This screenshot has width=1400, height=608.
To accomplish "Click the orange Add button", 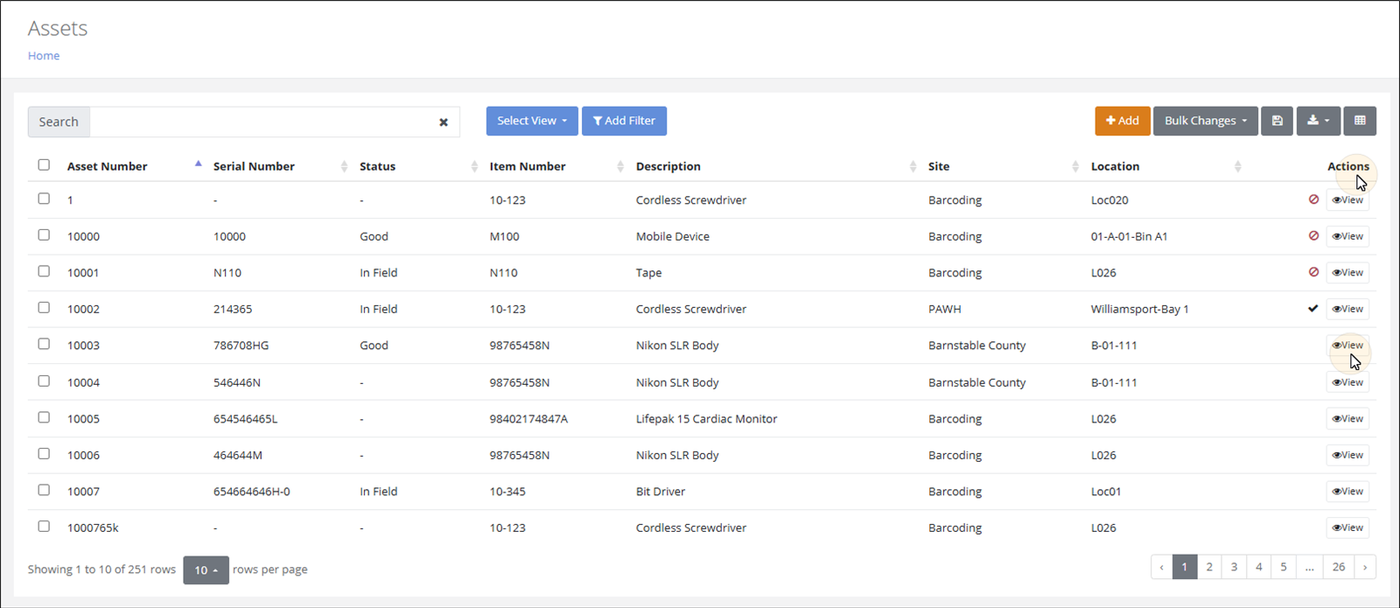I will coord(1122,121).
